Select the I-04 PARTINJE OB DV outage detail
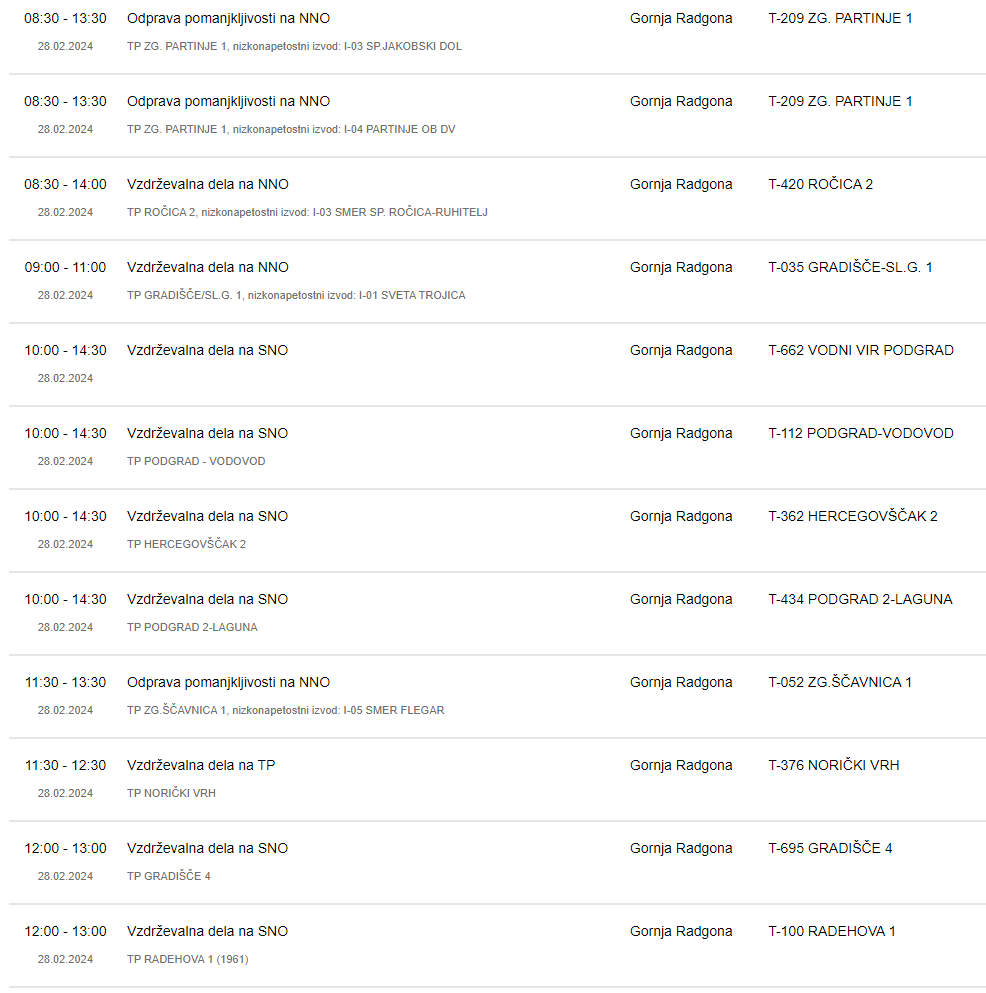The width and height of the screenshot is (986, 993). (291, 129)
